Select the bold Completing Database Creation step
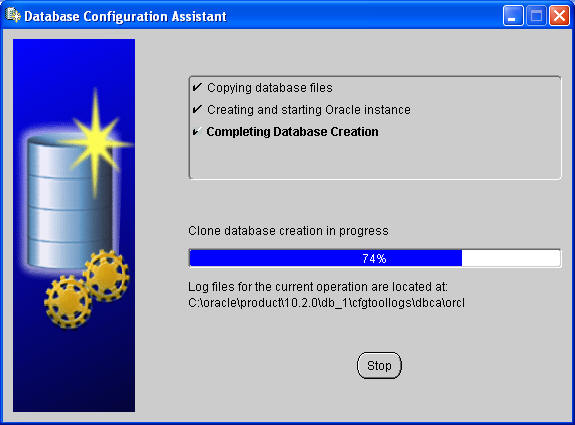The height and width of the screenshot is (425, 575). pos(292,132)
